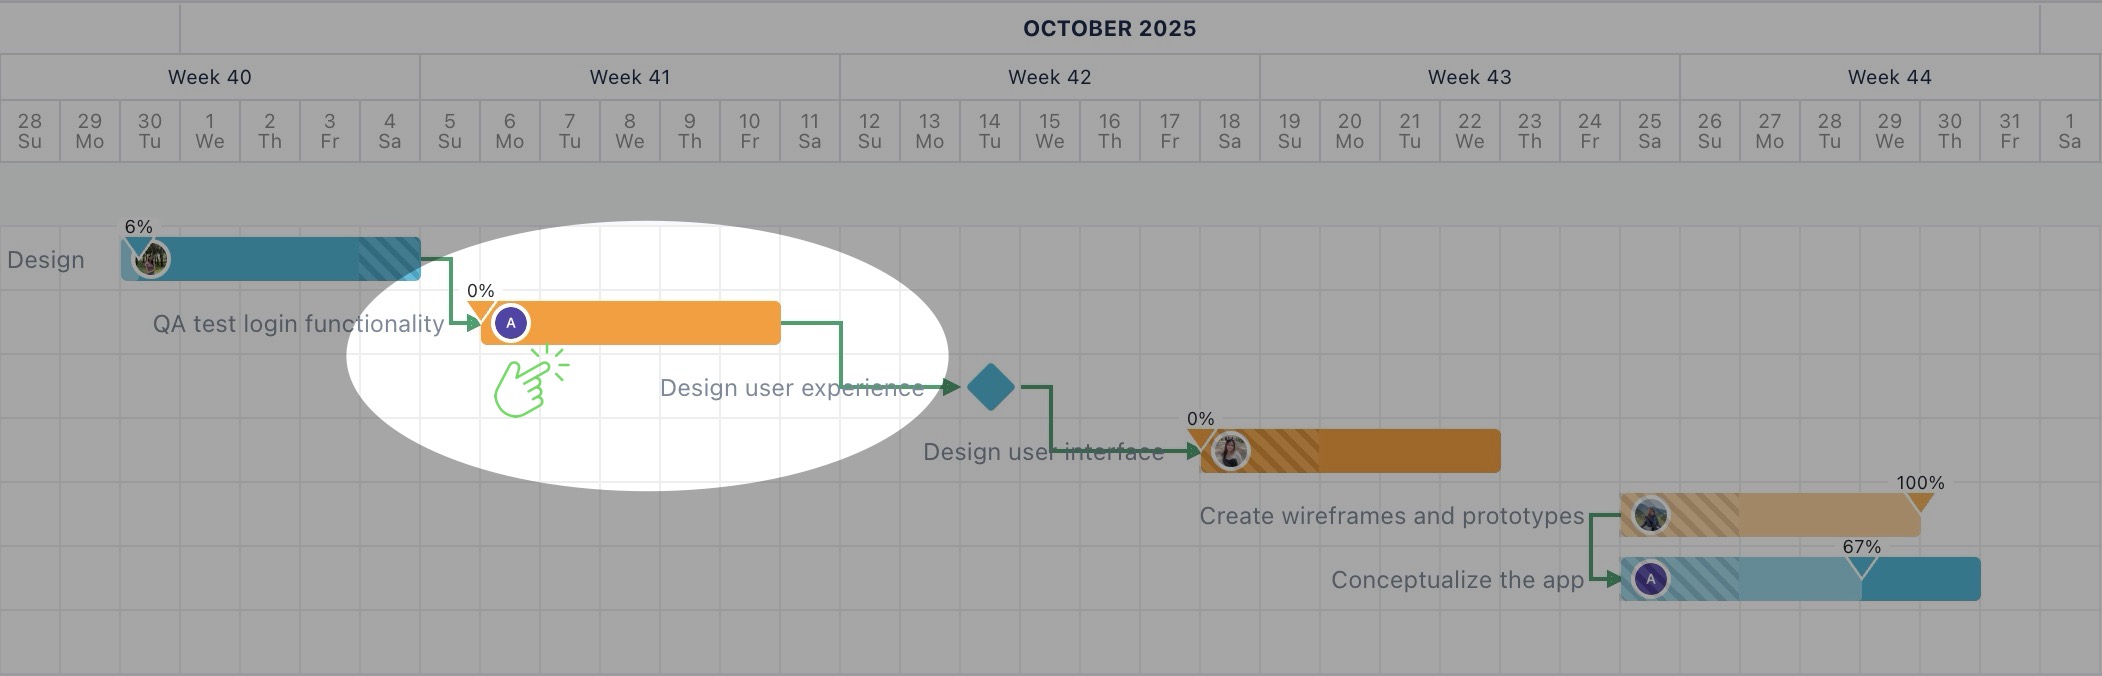
Task: Click the avatar on Design user interface bar
Action: [x=1230, y=451]
